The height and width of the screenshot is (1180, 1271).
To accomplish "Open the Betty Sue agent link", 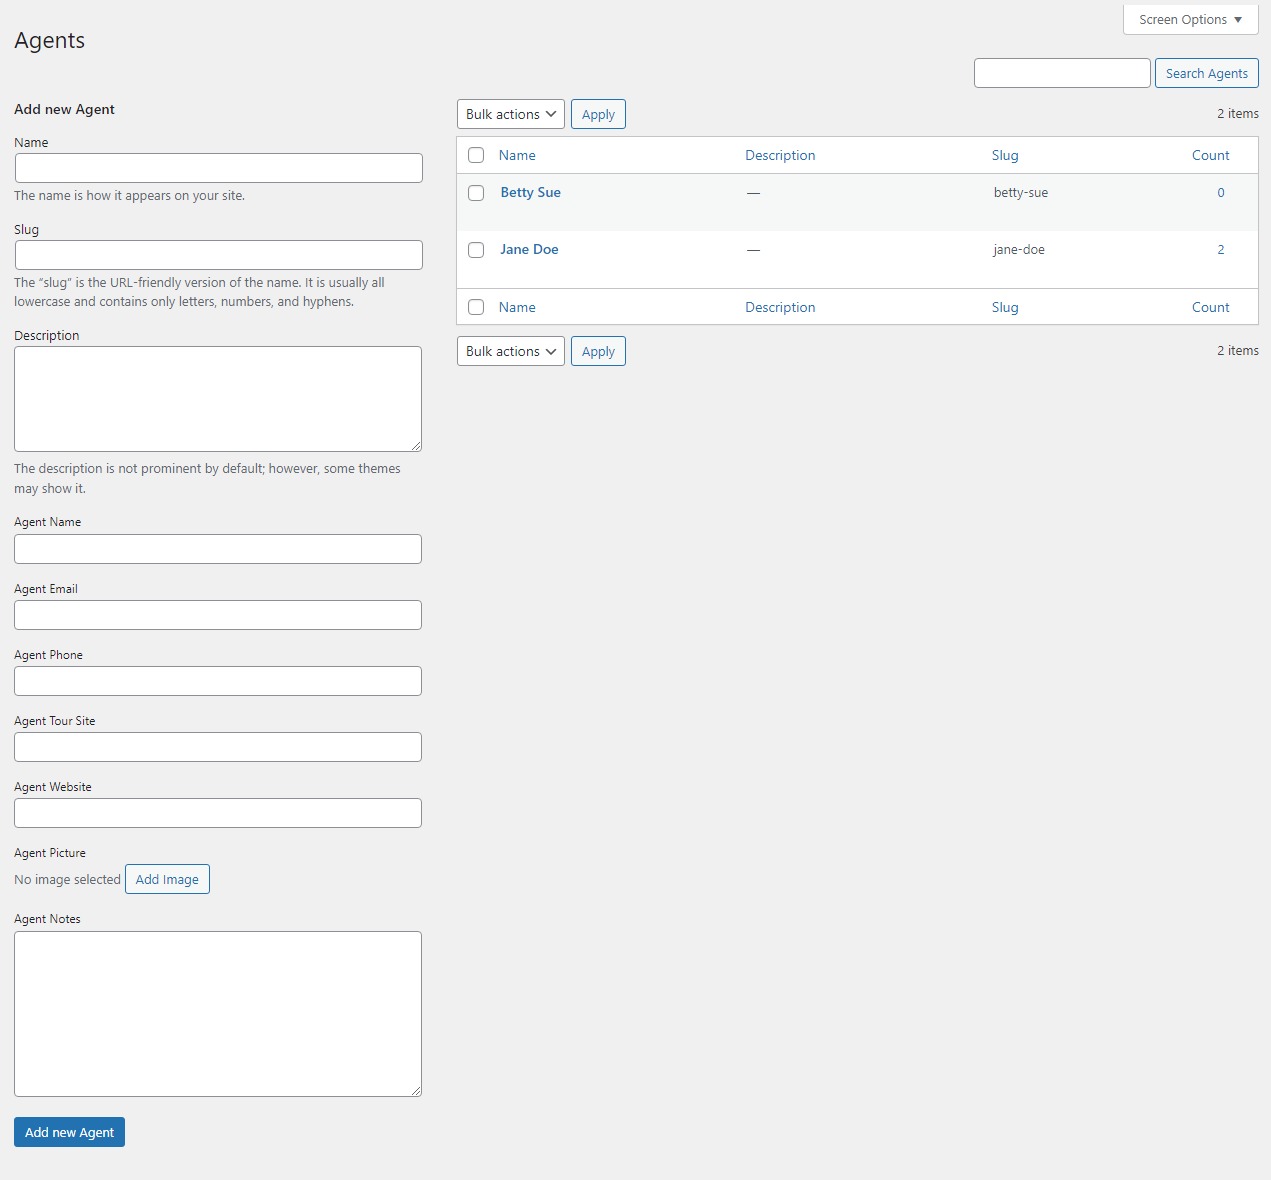I will tap(530, 192).
